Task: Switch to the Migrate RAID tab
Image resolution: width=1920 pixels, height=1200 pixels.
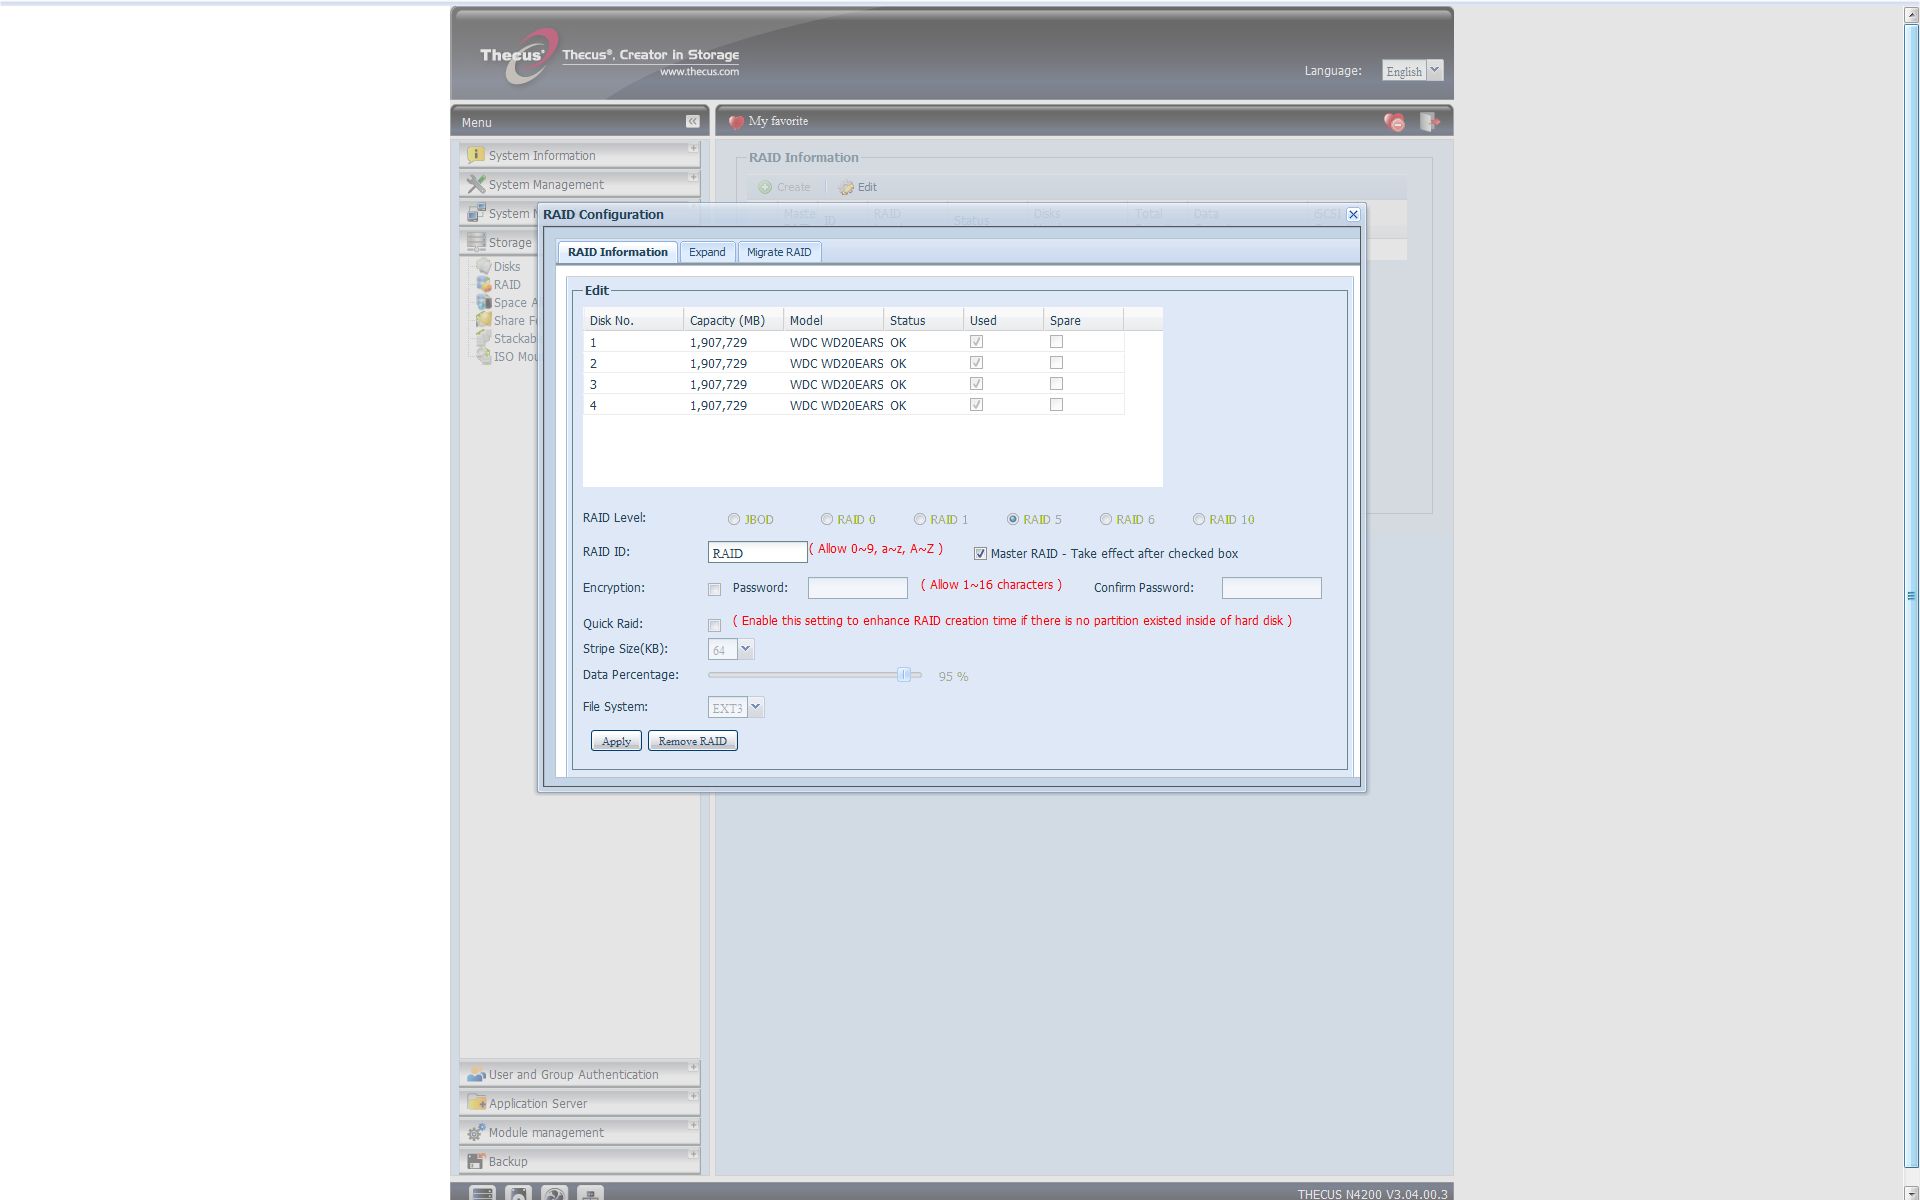Action: [x=778, y=252]
